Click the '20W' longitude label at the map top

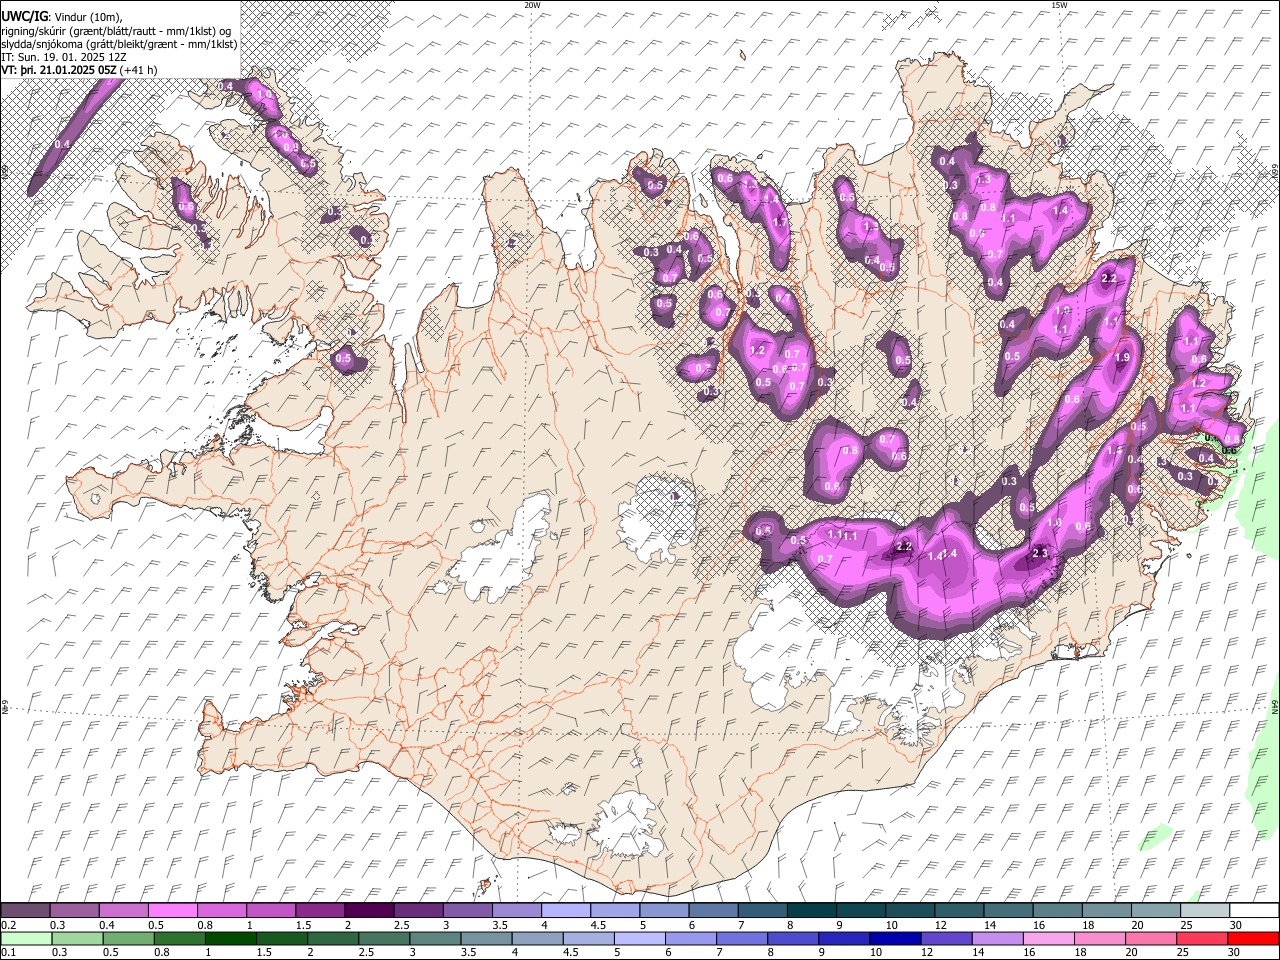click(x=532, y=5)
